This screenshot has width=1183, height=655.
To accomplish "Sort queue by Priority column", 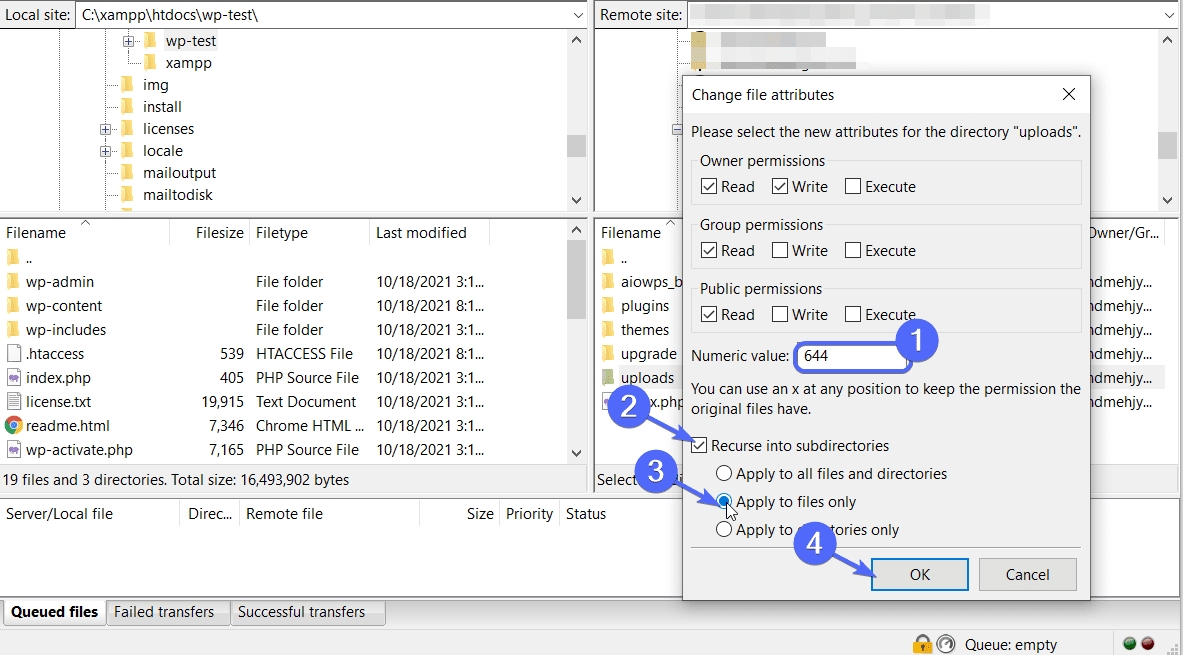I will 529,514.
